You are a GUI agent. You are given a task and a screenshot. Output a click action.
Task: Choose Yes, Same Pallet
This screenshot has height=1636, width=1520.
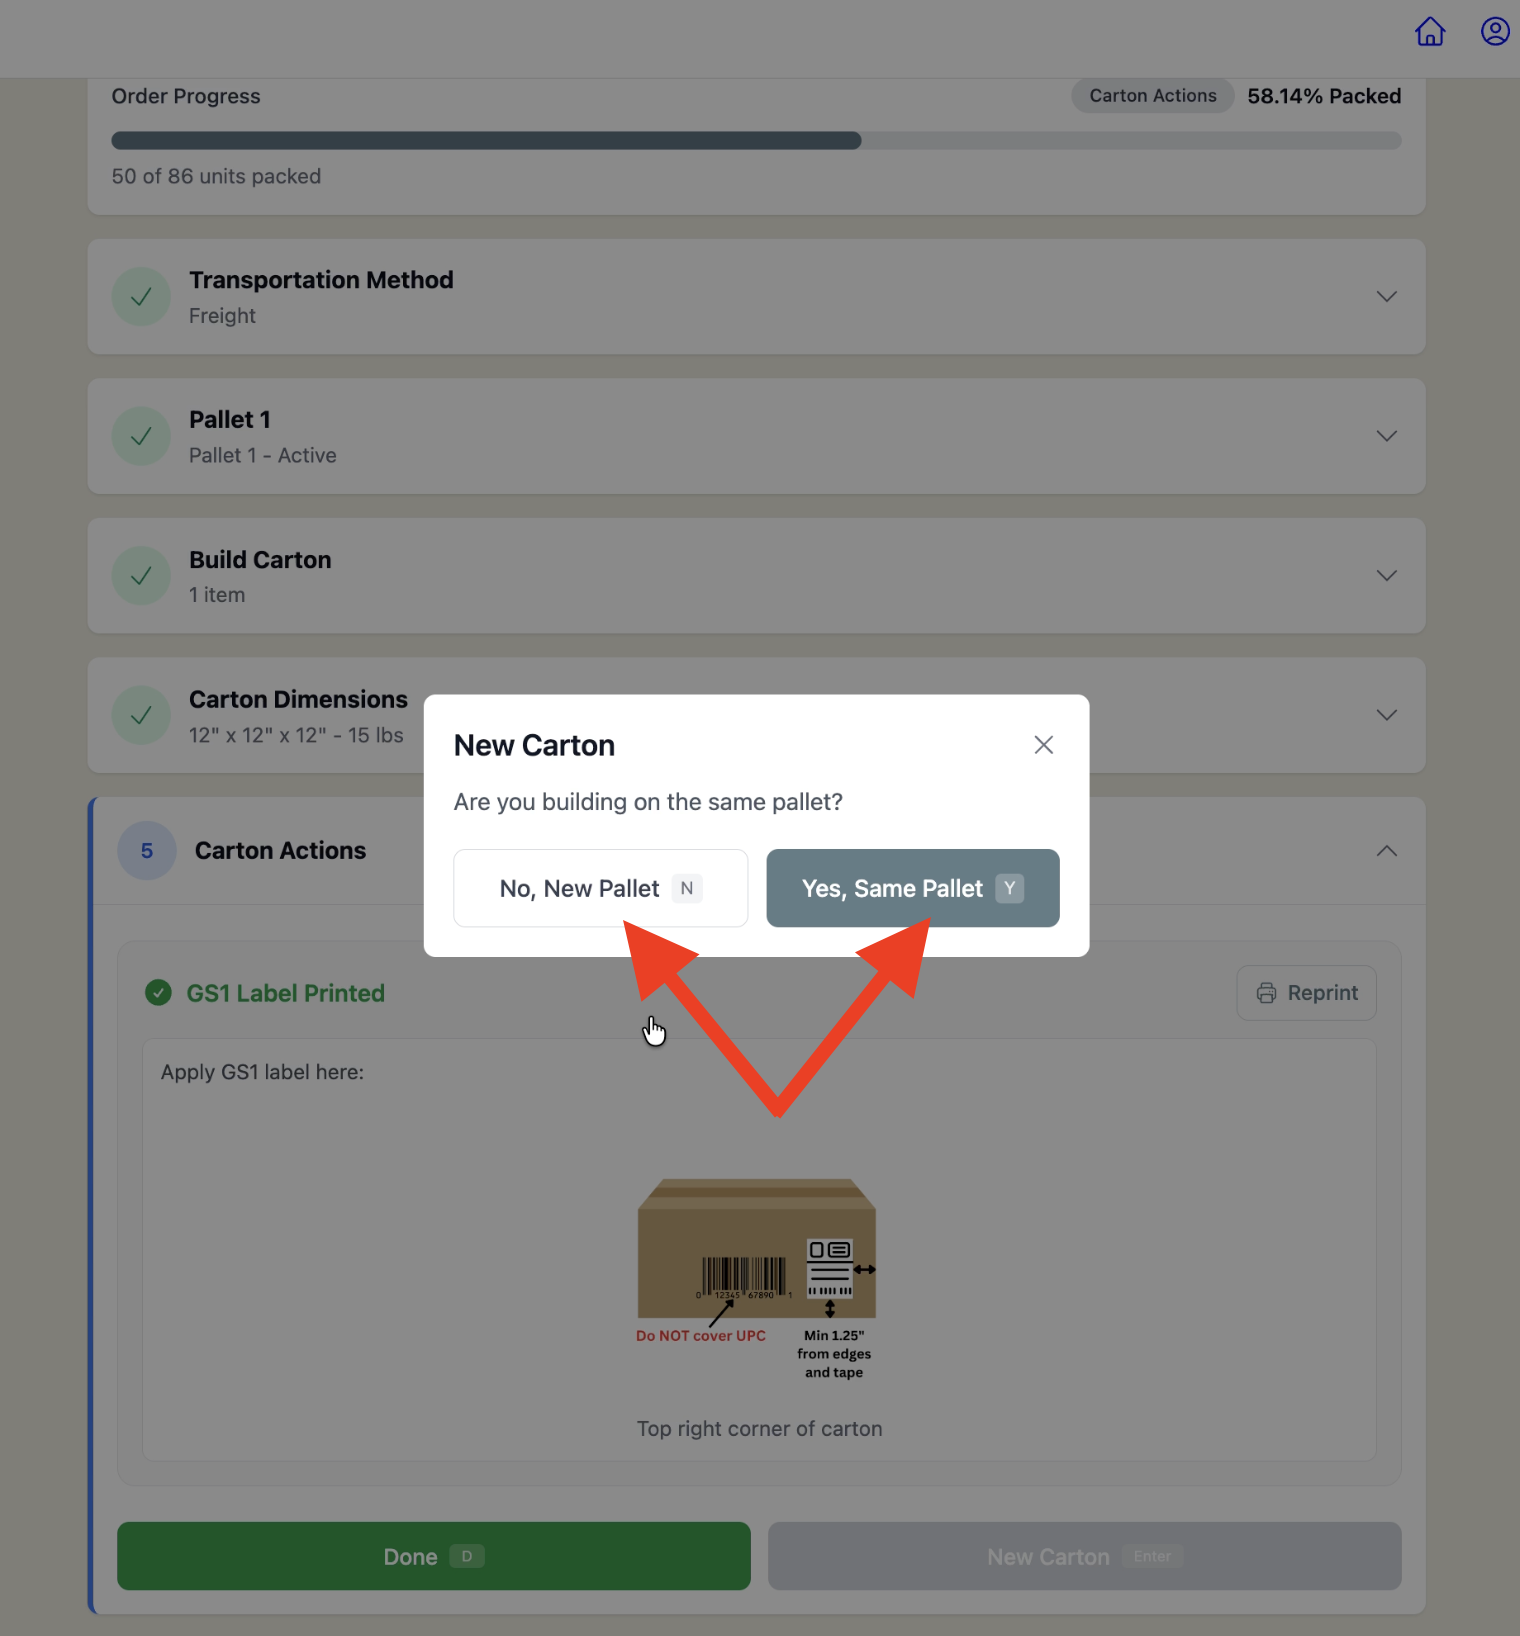913,888
